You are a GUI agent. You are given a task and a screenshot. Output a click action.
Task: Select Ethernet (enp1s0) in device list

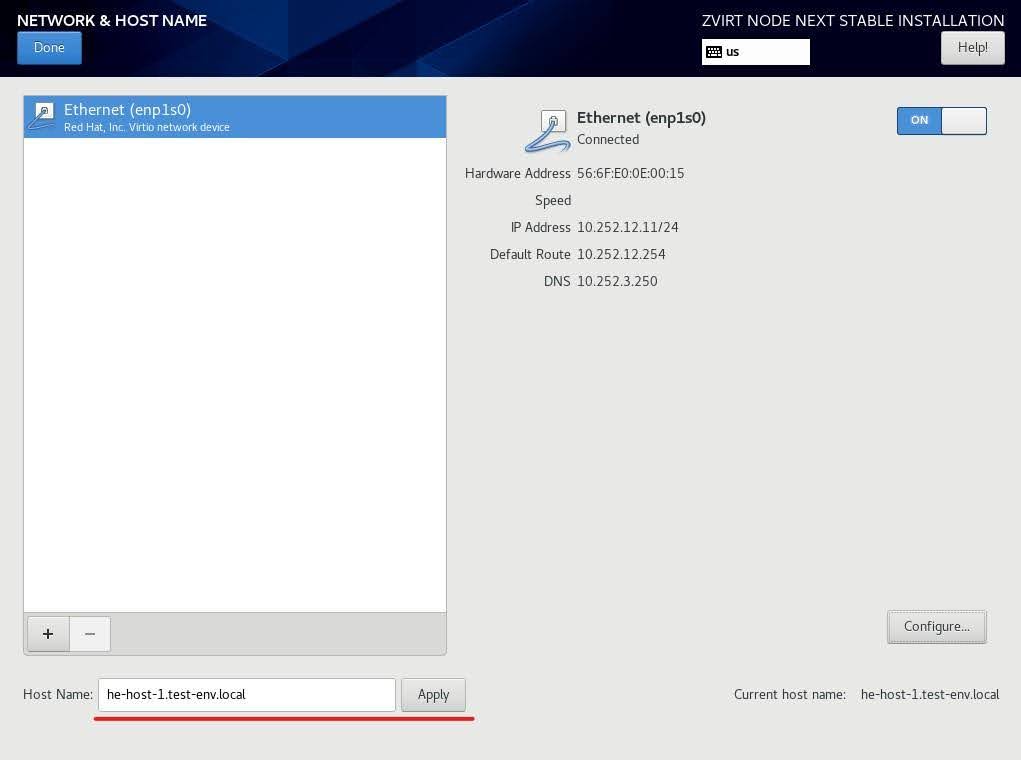(x=234, y=117)
